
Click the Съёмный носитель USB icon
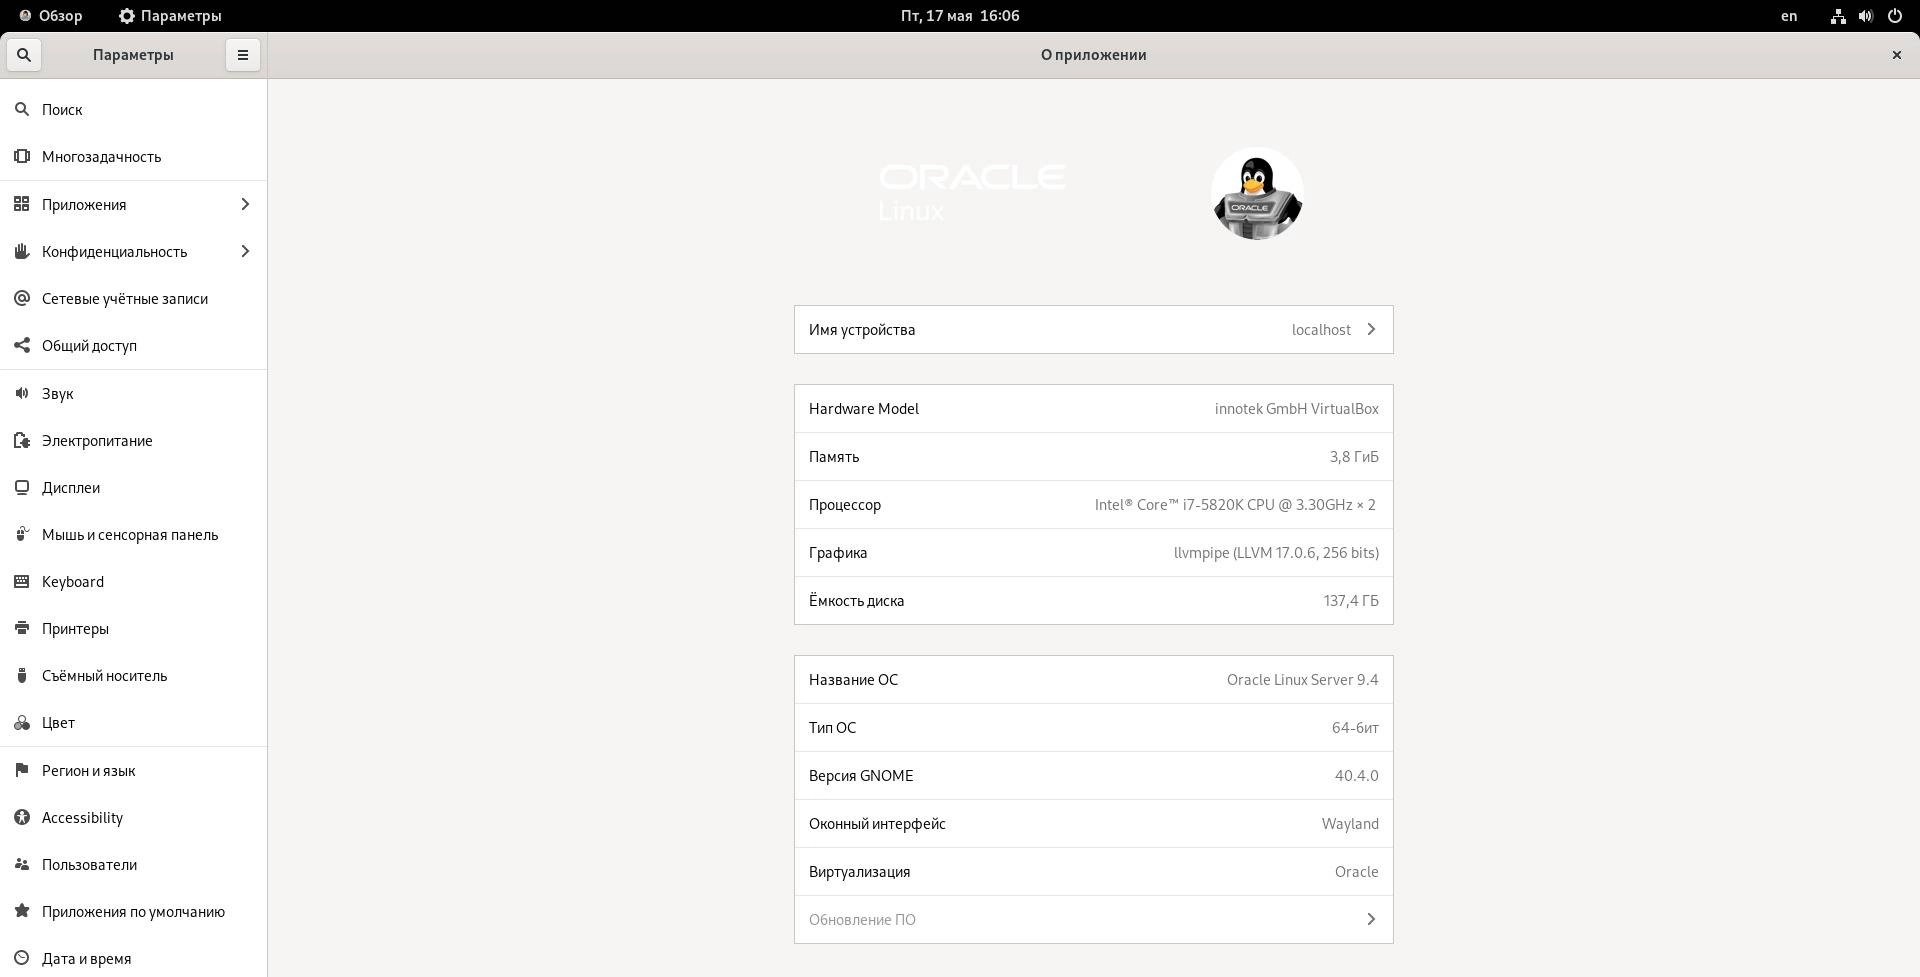pos(22,675)
